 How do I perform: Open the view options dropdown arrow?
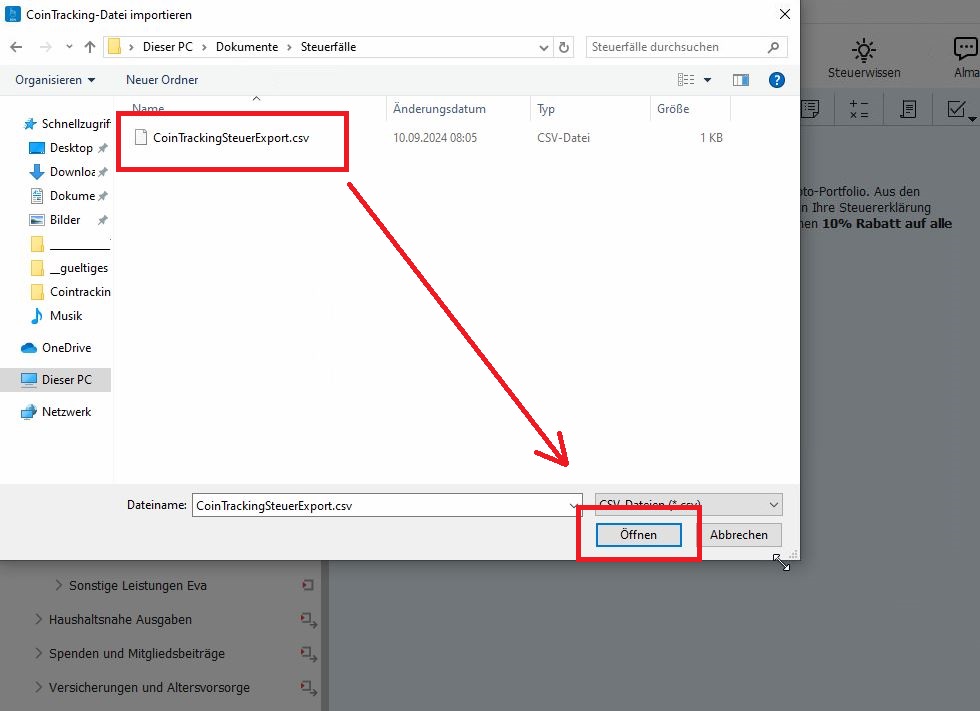708,80
